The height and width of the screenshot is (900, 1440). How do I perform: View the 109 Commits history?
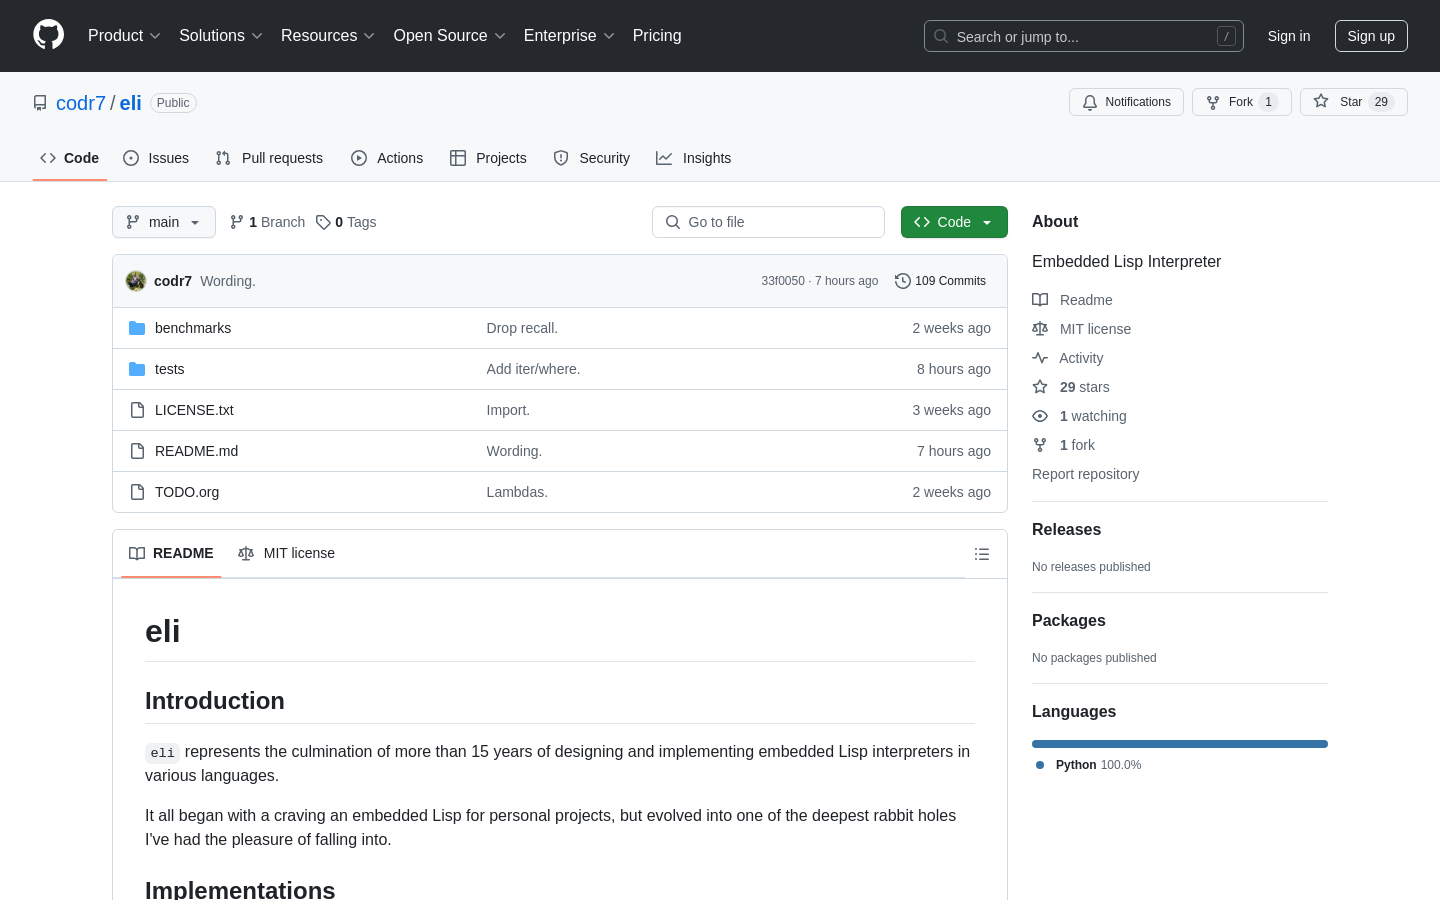[940, 281]
